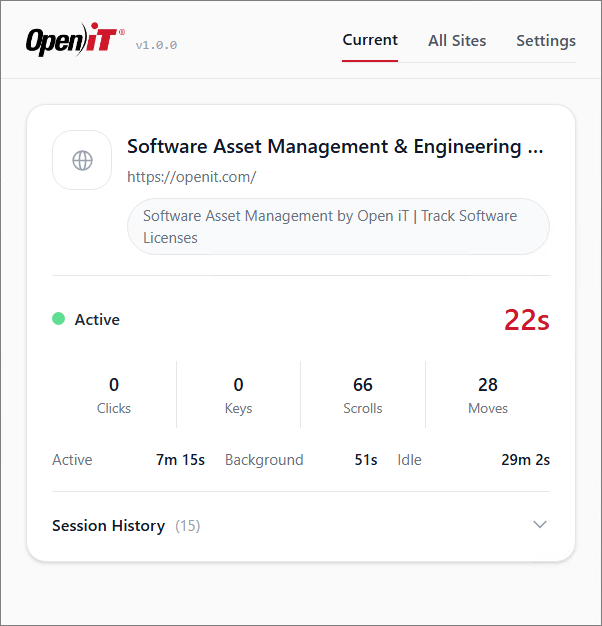
Task: Click the (15) session count
Action: [x=188, y=526]
